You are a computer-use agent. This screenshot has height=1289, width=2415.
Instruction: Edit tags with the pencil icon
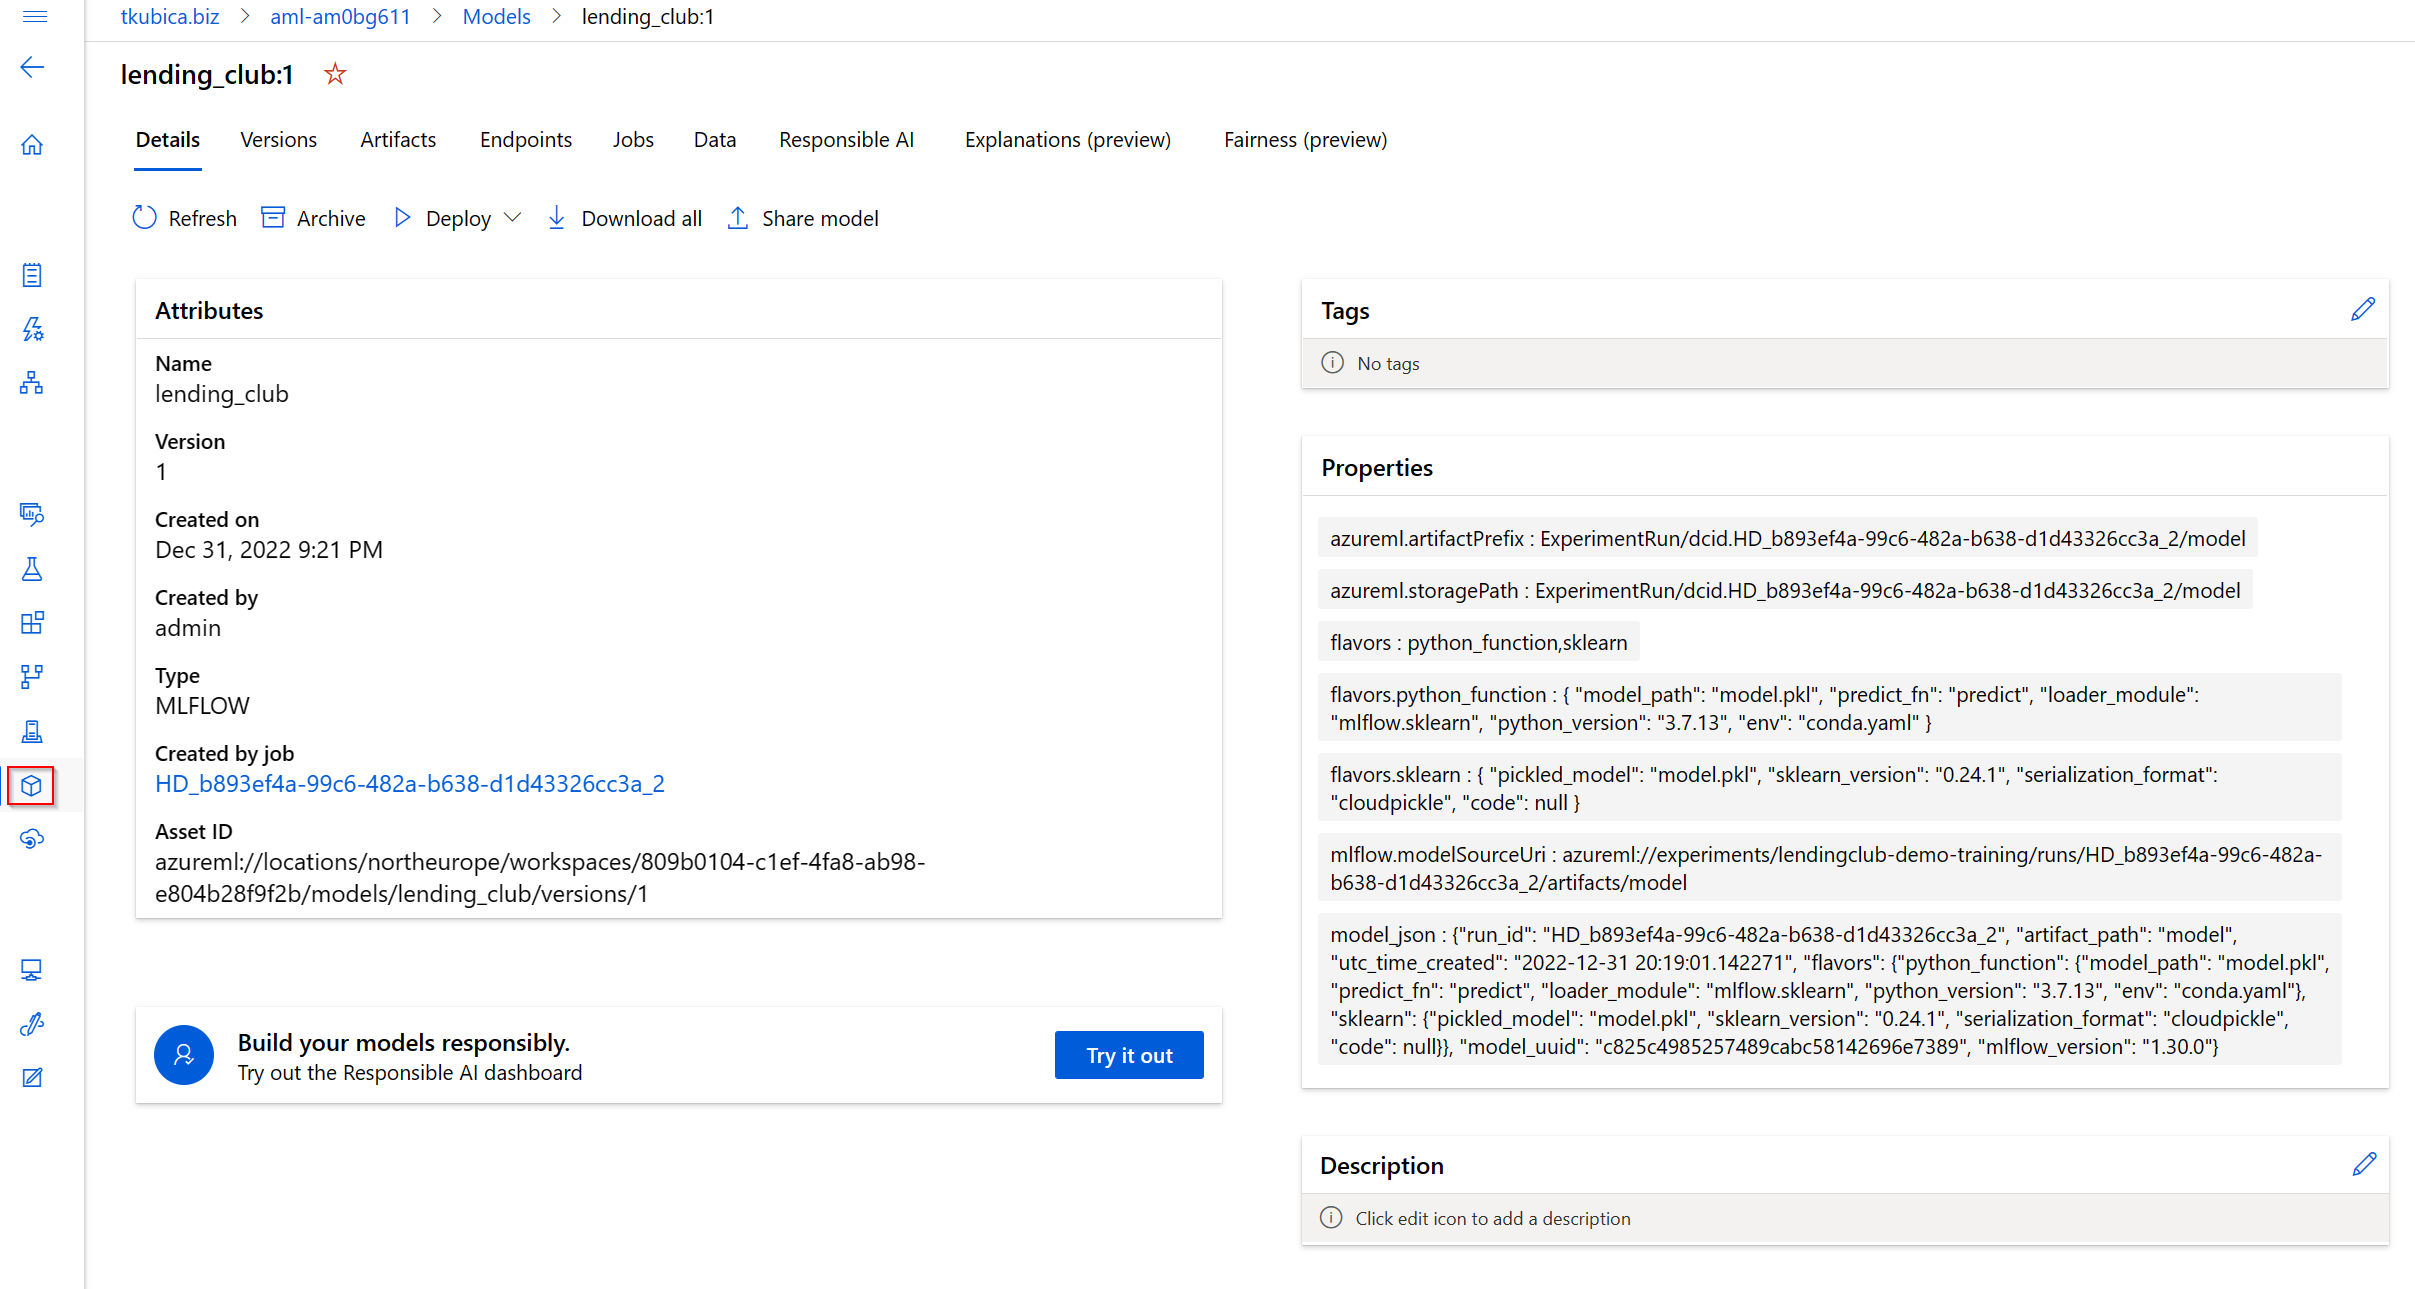[x=2362, y=310]
